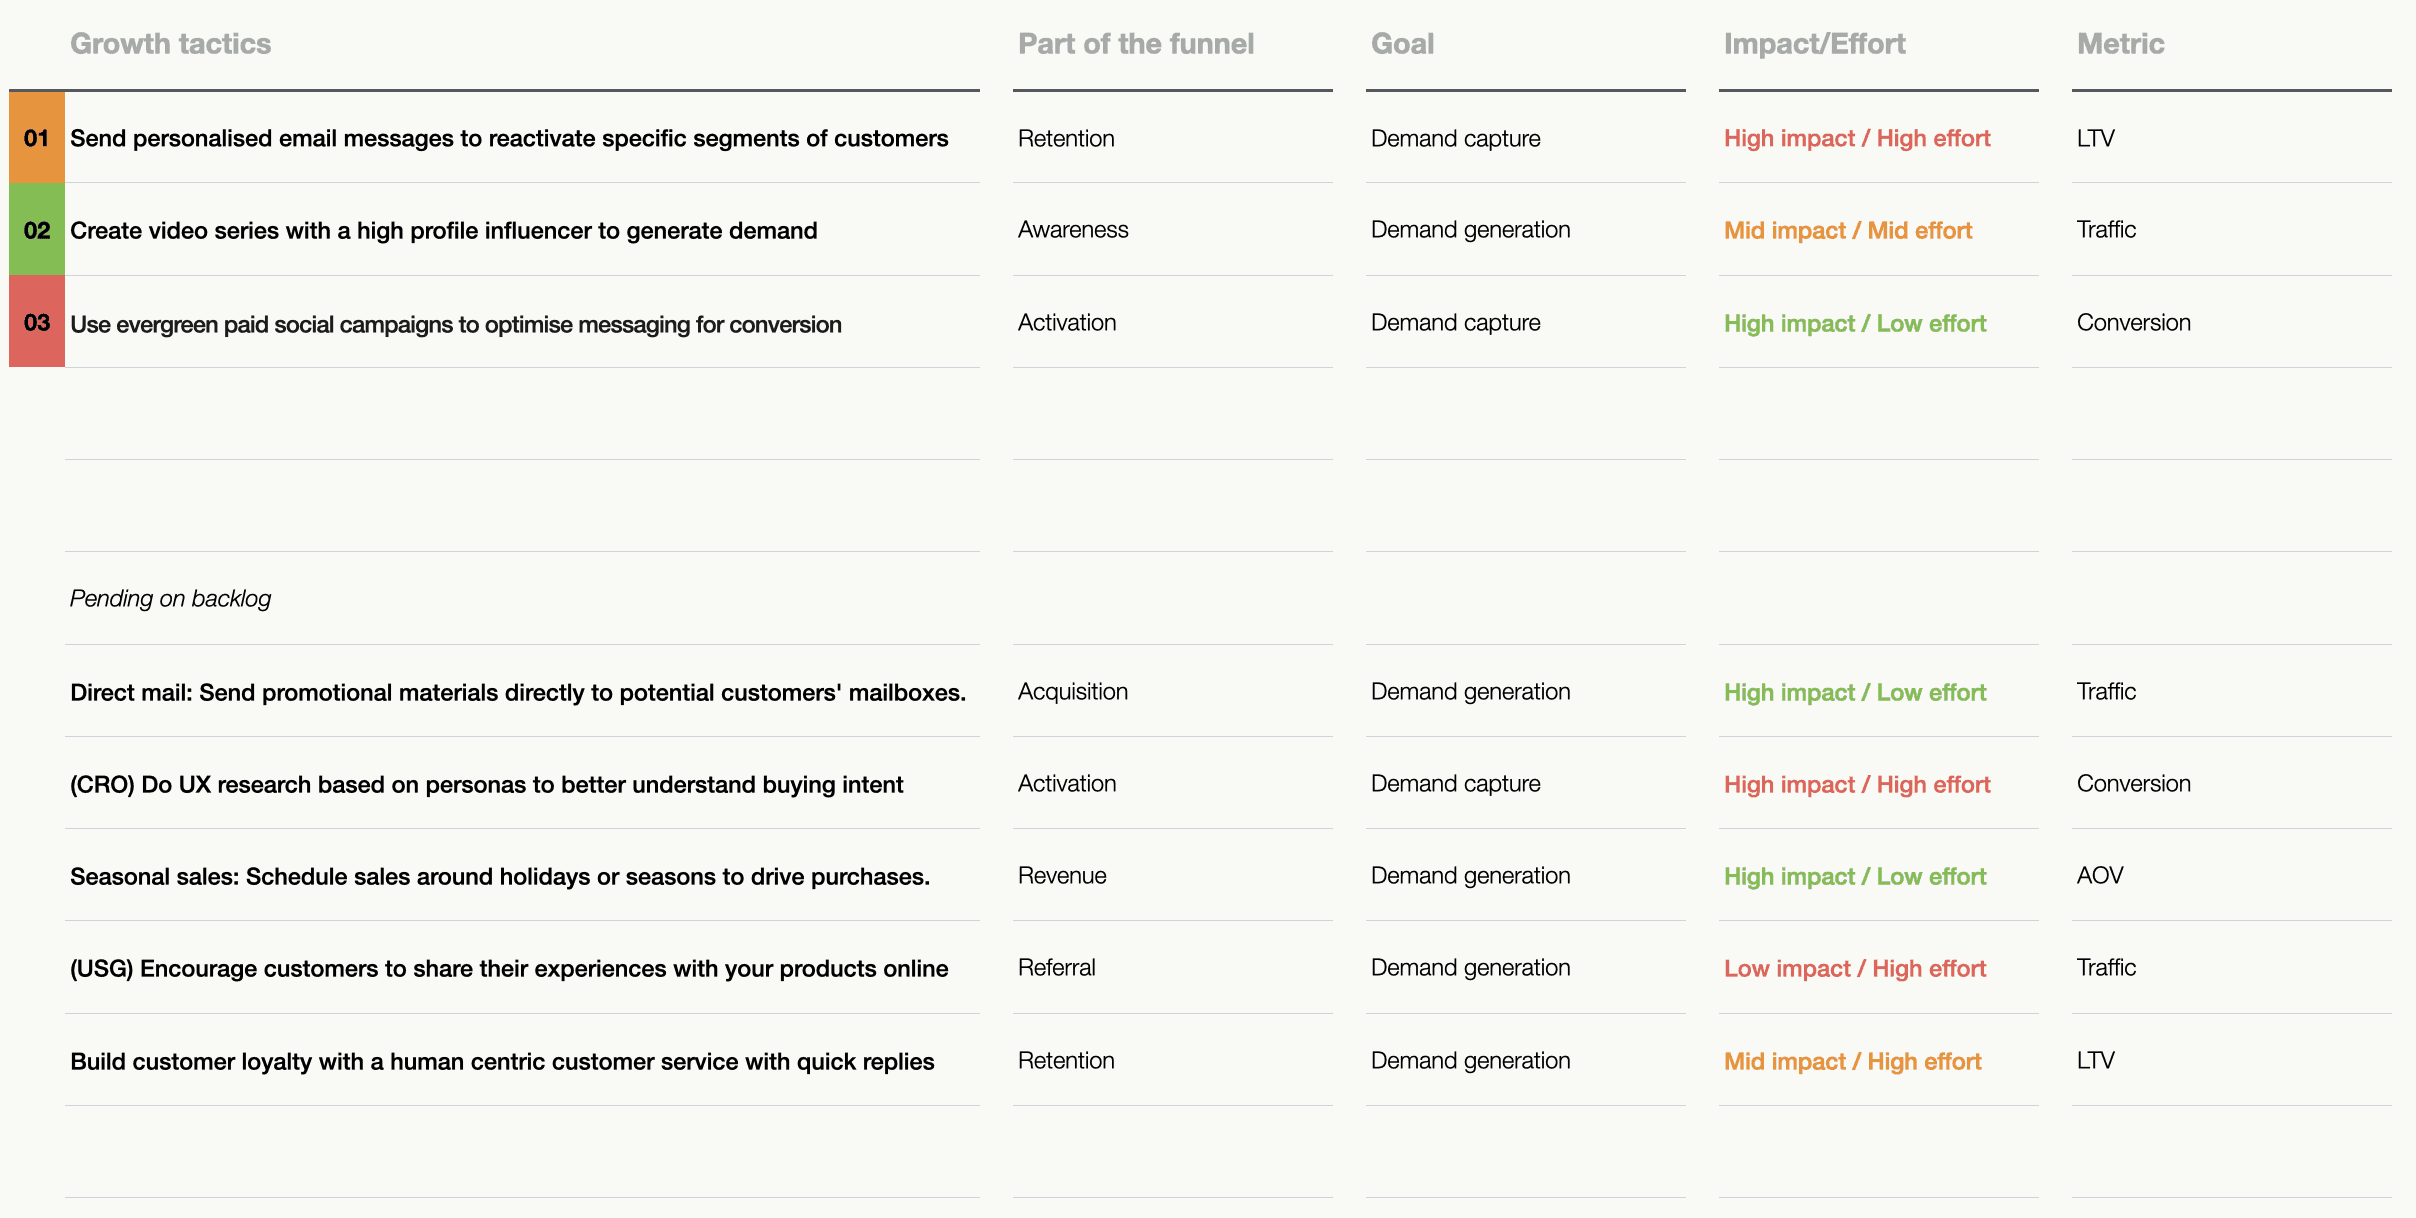Select the influencer video series tactic

(443, 231)
